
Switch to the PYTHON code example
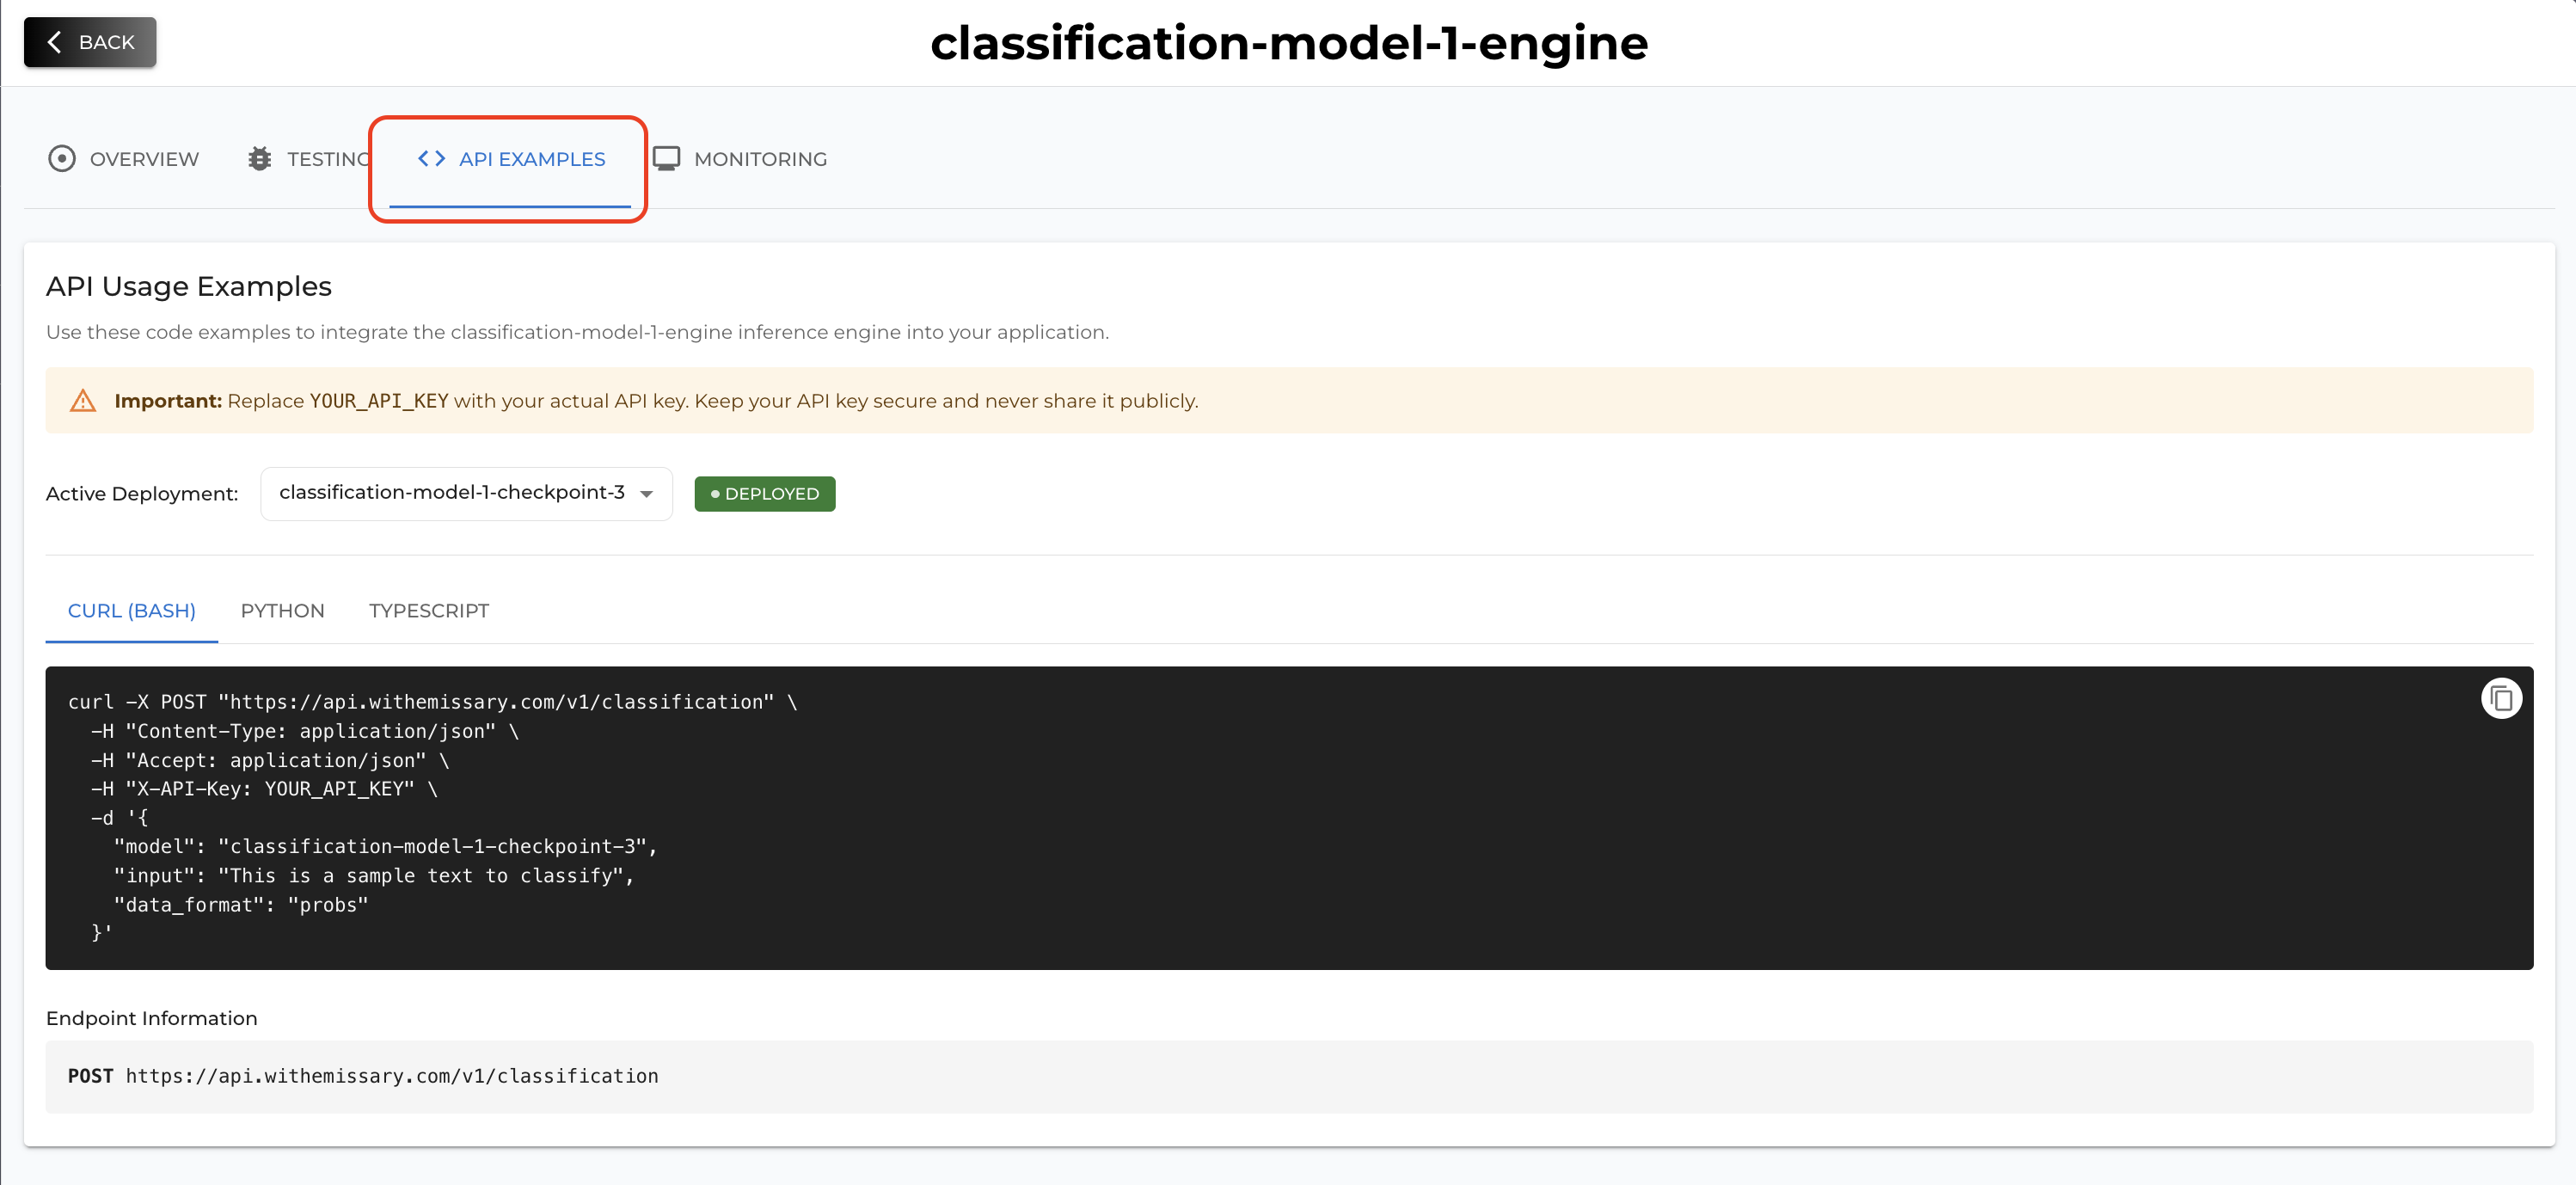(282, 610)
